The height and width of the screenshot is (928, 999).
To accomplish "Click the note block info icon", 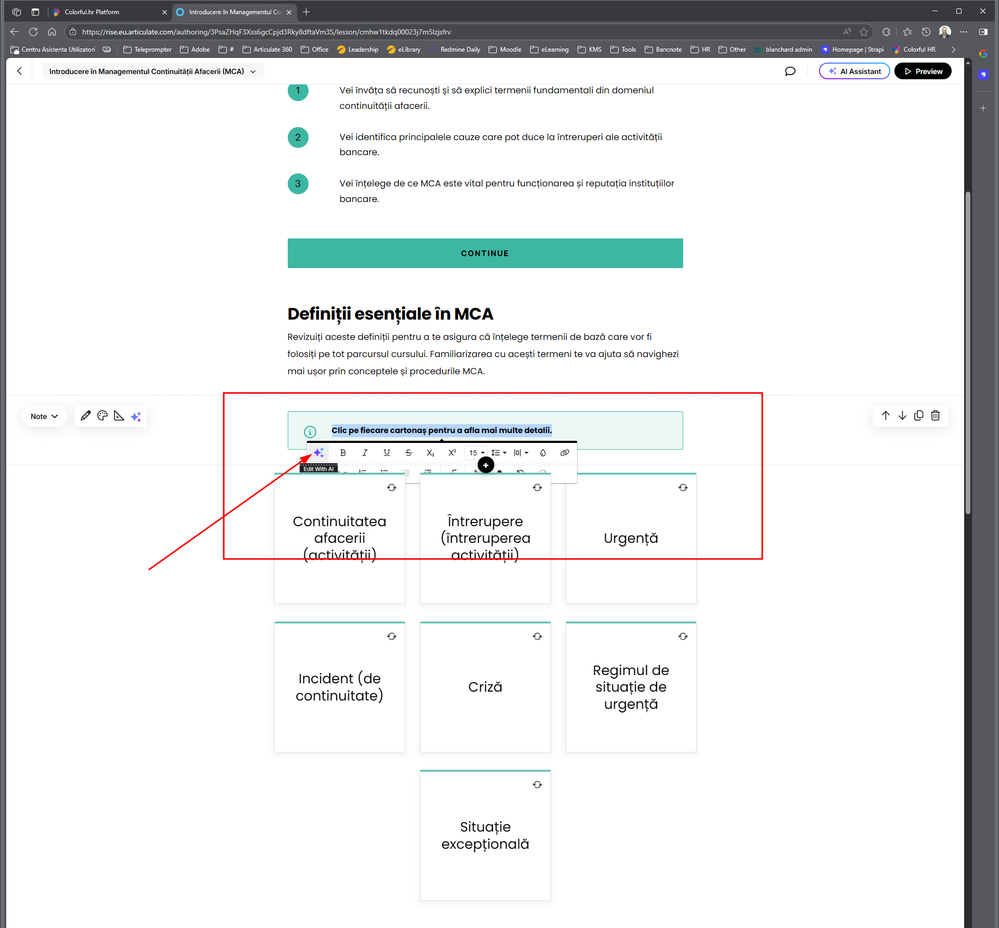I will [310, 431].
